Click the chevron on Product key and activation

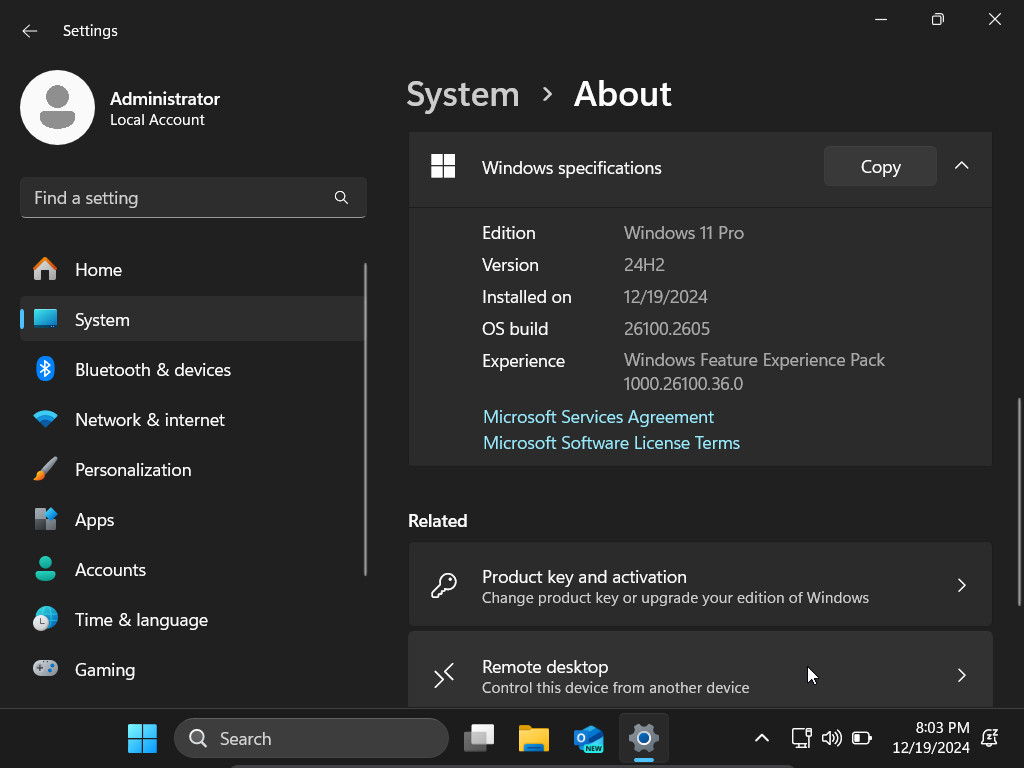click(961, 585)
